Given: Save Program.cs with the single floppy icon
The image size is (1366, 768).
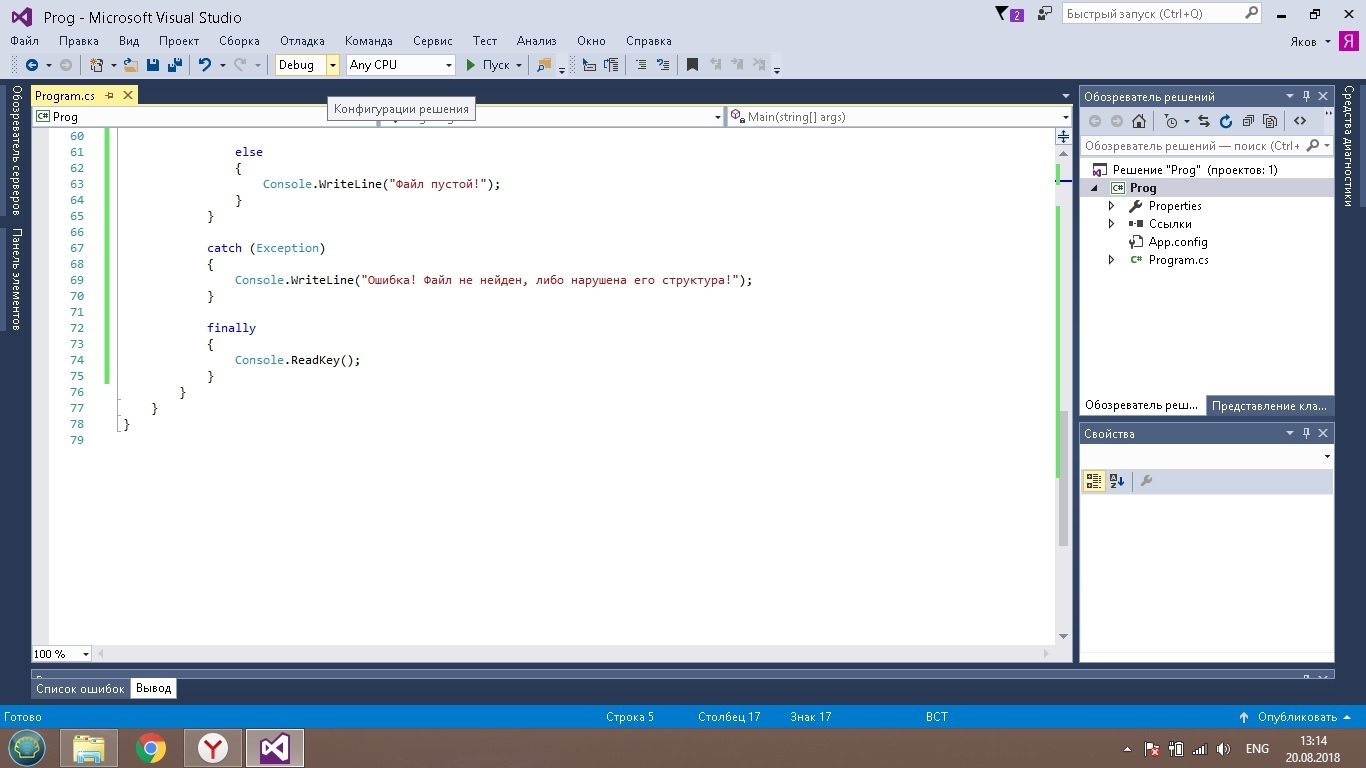Looking at the screenshot, I should 153,65.
